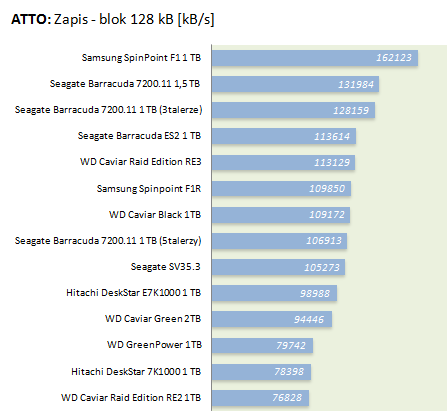Click the value 113614 in the chart
The image size is (448, 418).
[x=332, y=136]
